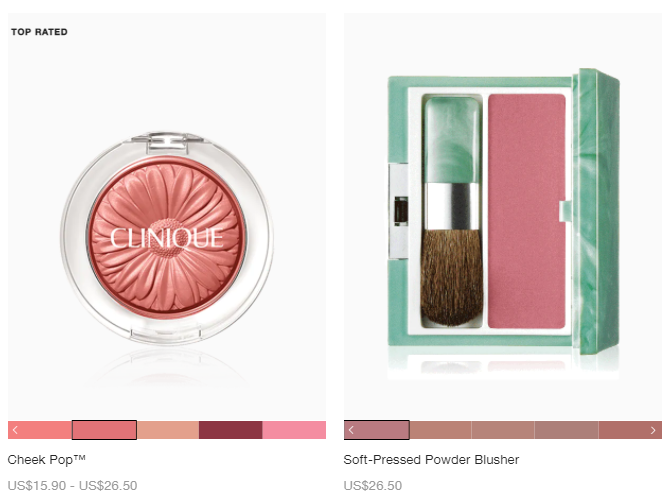Choose the peach nude Cheek Pop shade

(x=168, y=430)
